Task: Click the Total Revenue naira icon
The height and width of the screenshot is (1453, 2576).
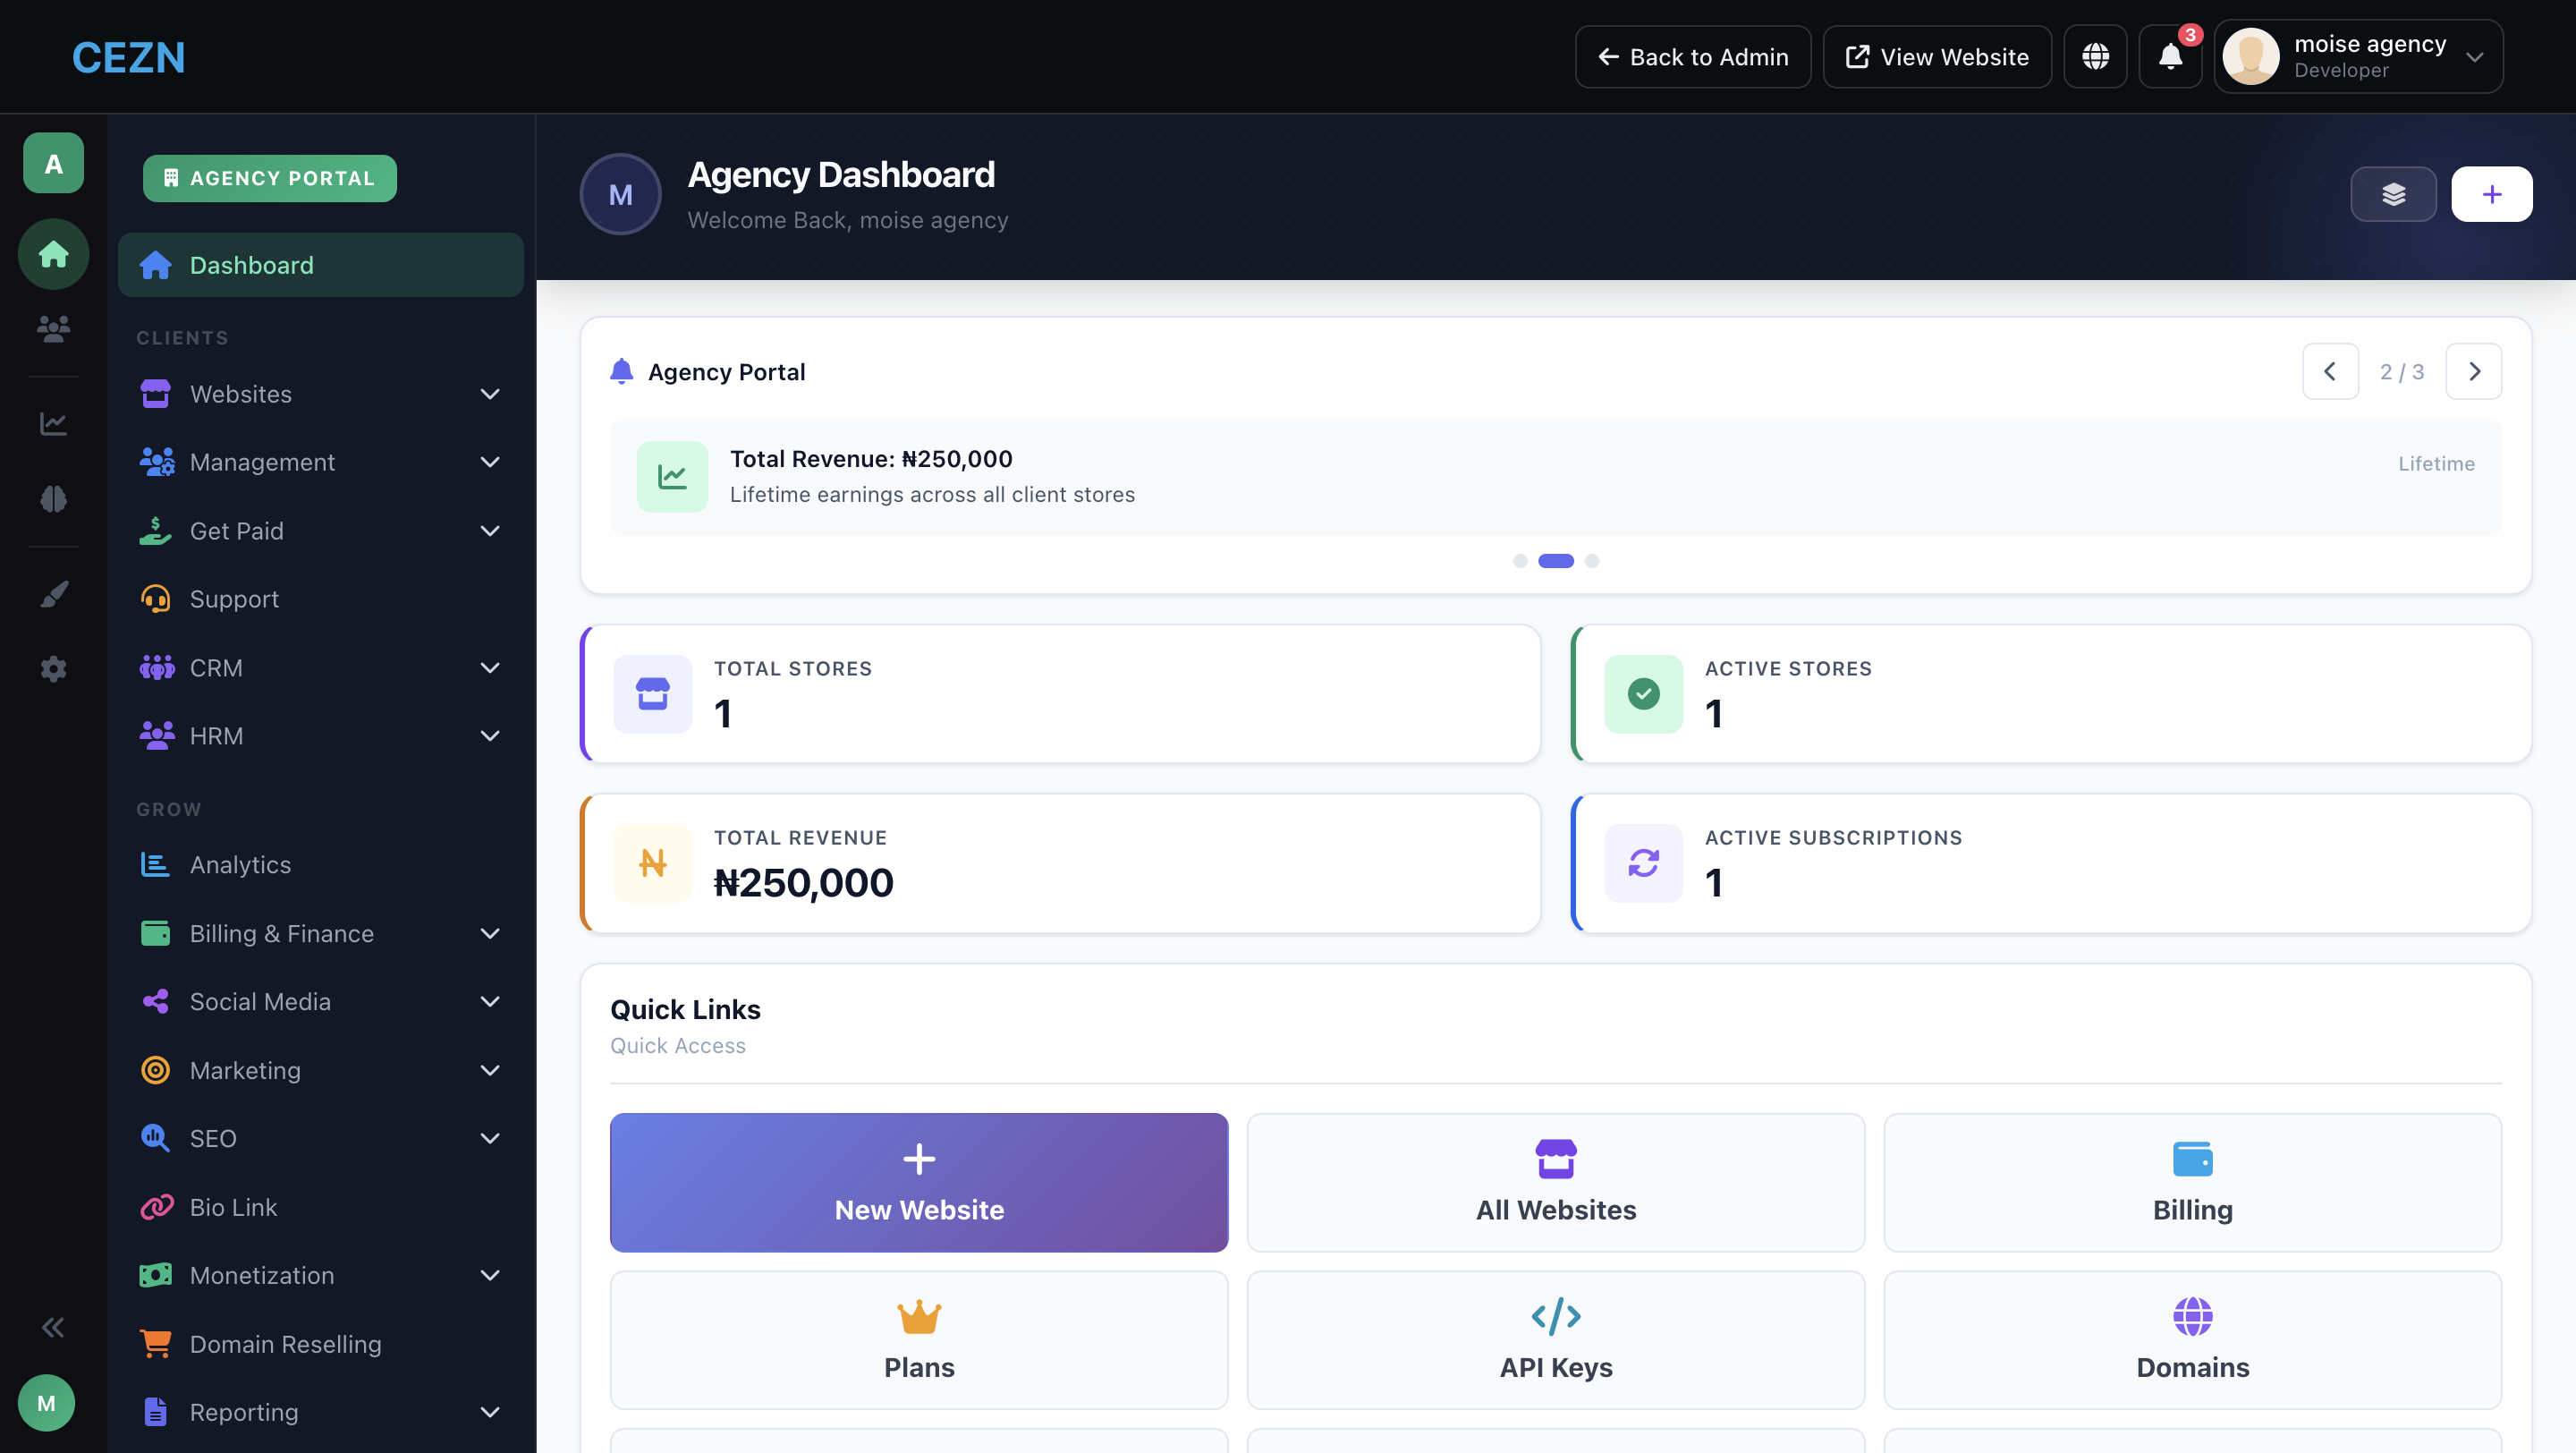Action: (653, 863)
